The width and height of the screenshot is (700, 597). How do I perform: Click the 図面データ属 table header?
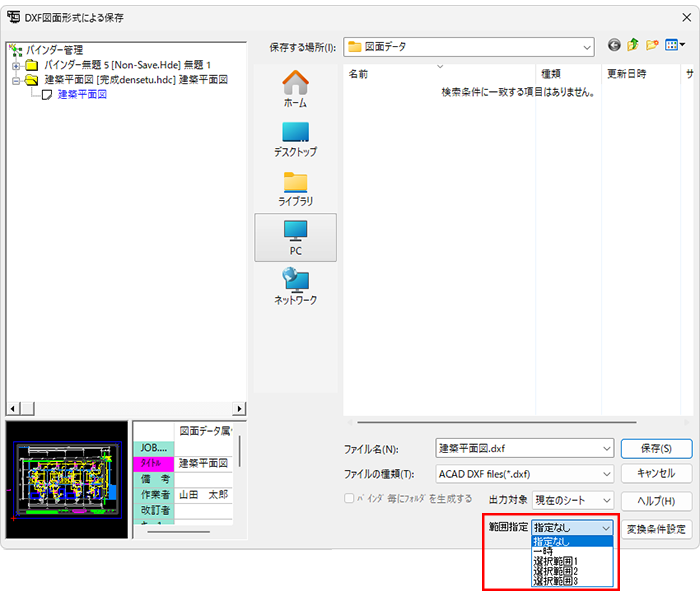(204, 431)
